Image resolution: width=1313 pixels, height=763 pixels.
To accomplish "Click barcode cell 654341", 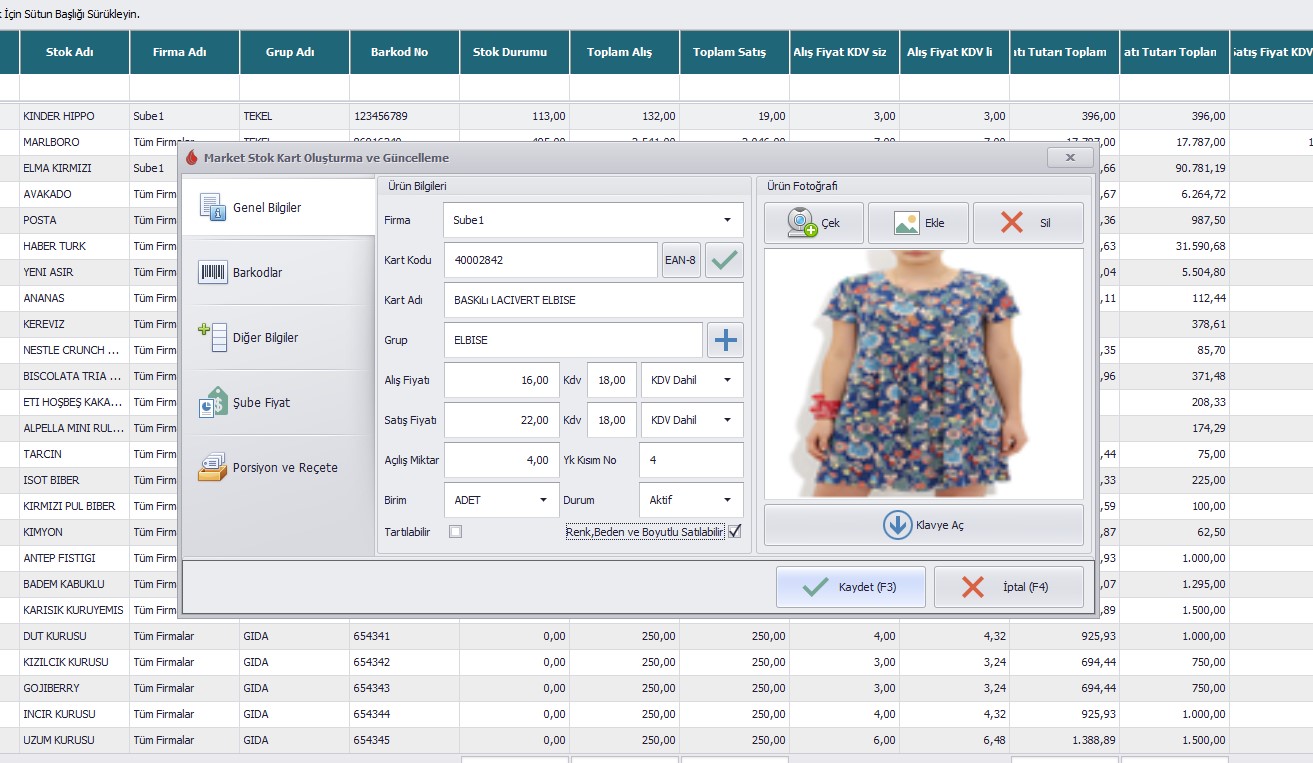I will pyautogui.click(x=404, y=636).
